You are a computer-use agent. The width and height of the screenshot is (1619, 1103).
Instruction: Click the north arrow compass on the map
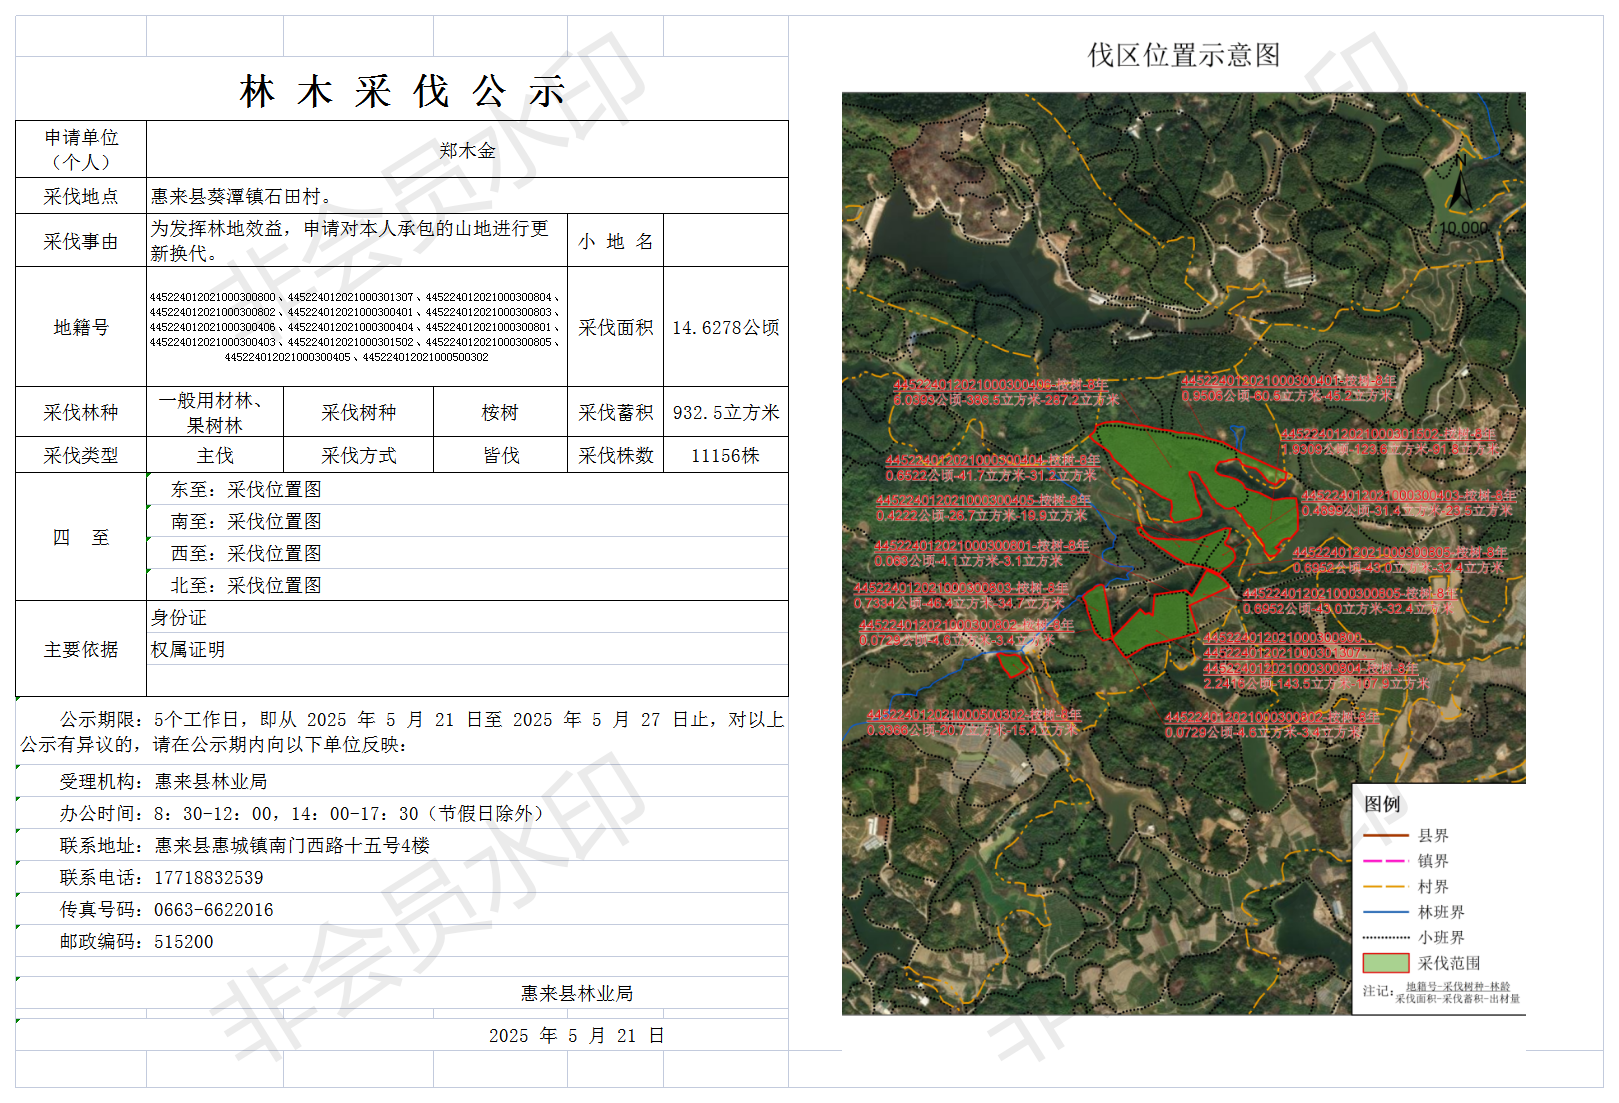1461,183
